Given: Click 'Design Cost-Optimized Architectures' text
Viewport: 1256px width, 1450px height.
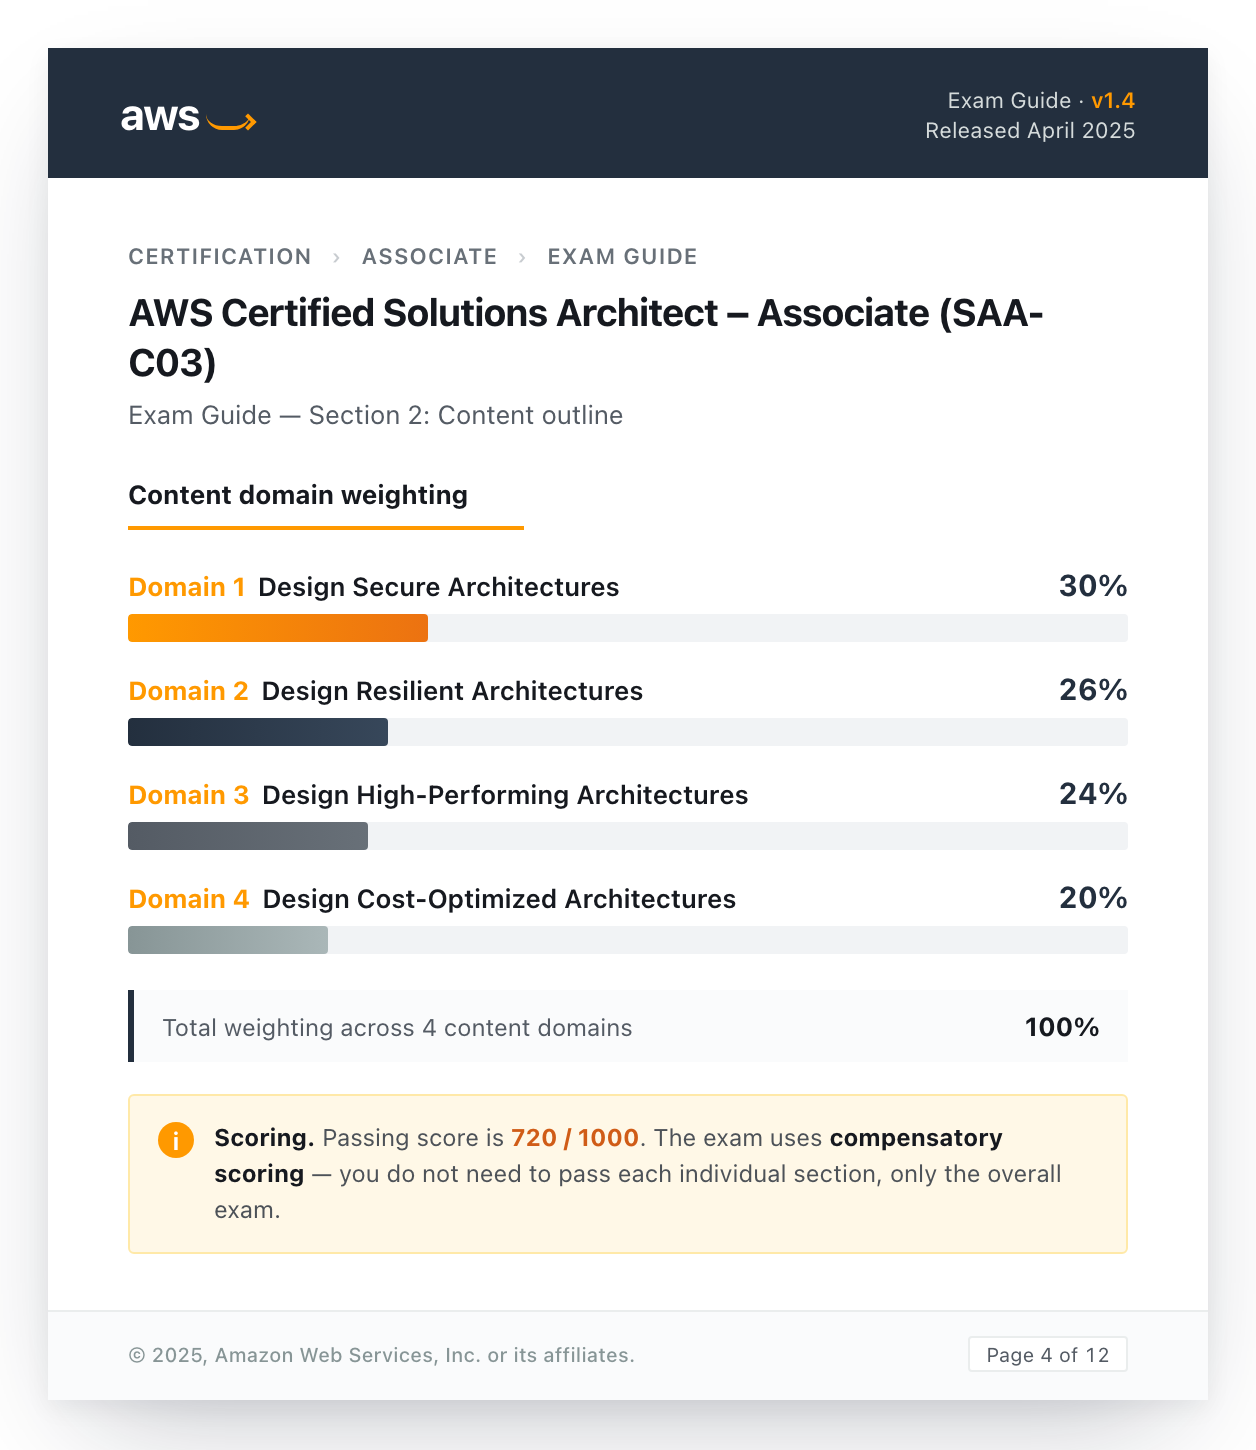Looking at the screenshot, I should (x=499, y=899).
